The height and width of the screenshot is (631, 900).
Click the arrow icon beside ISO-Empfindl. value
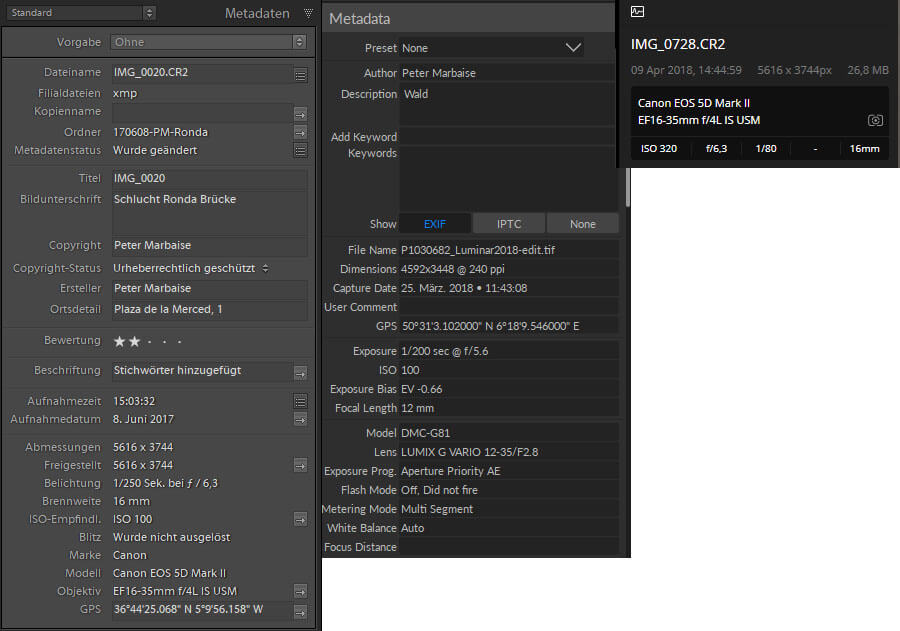tap(300, 520)
